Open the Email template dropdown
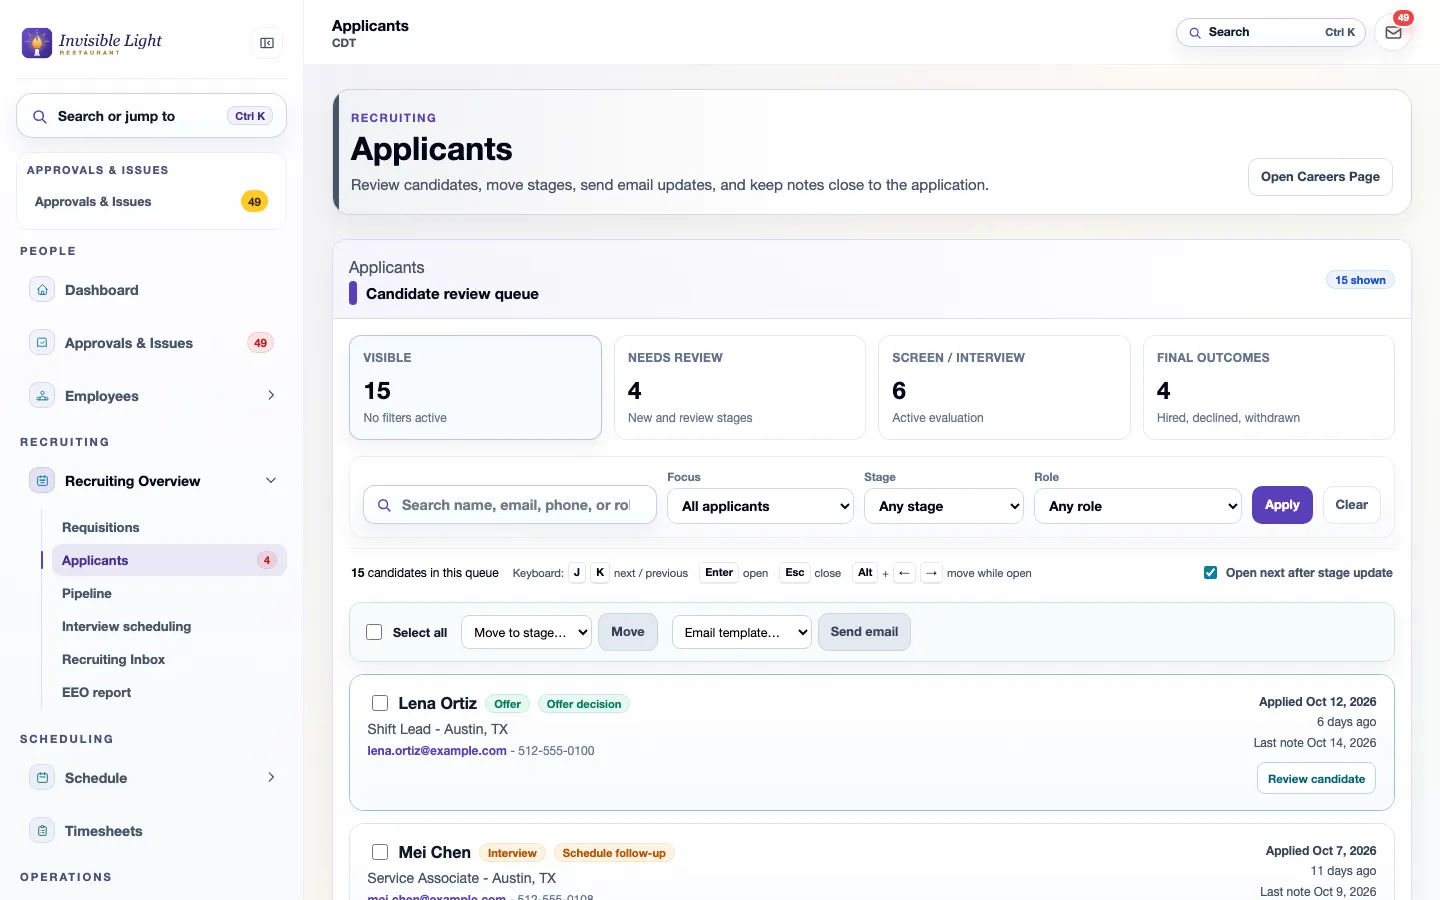This screenshot has width=1440, height=900. tap(741, 632)
